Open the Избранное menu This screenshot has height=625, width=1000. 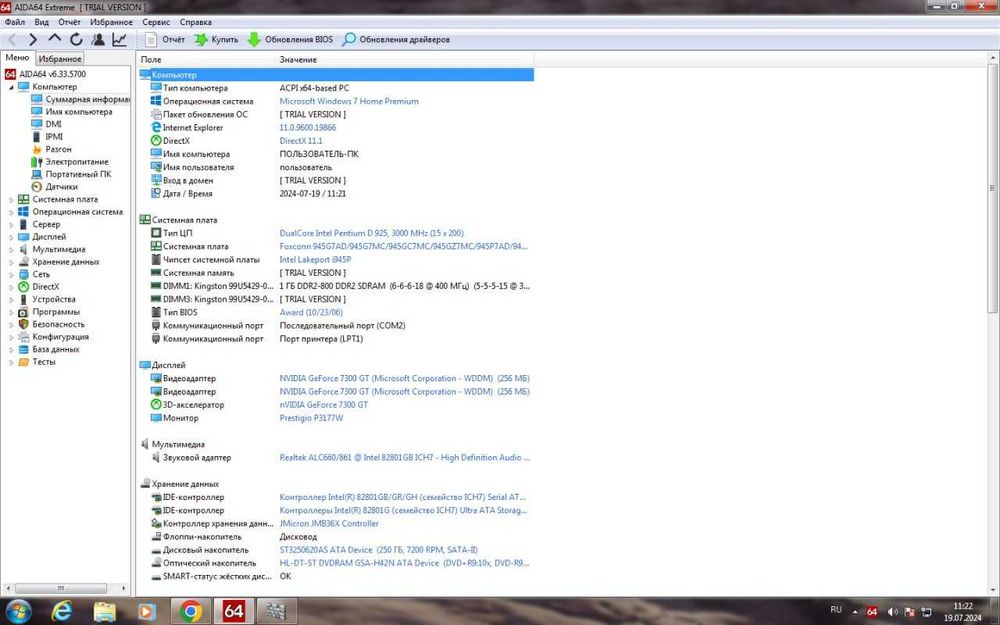pyautogui.click(x=112, y=22)
